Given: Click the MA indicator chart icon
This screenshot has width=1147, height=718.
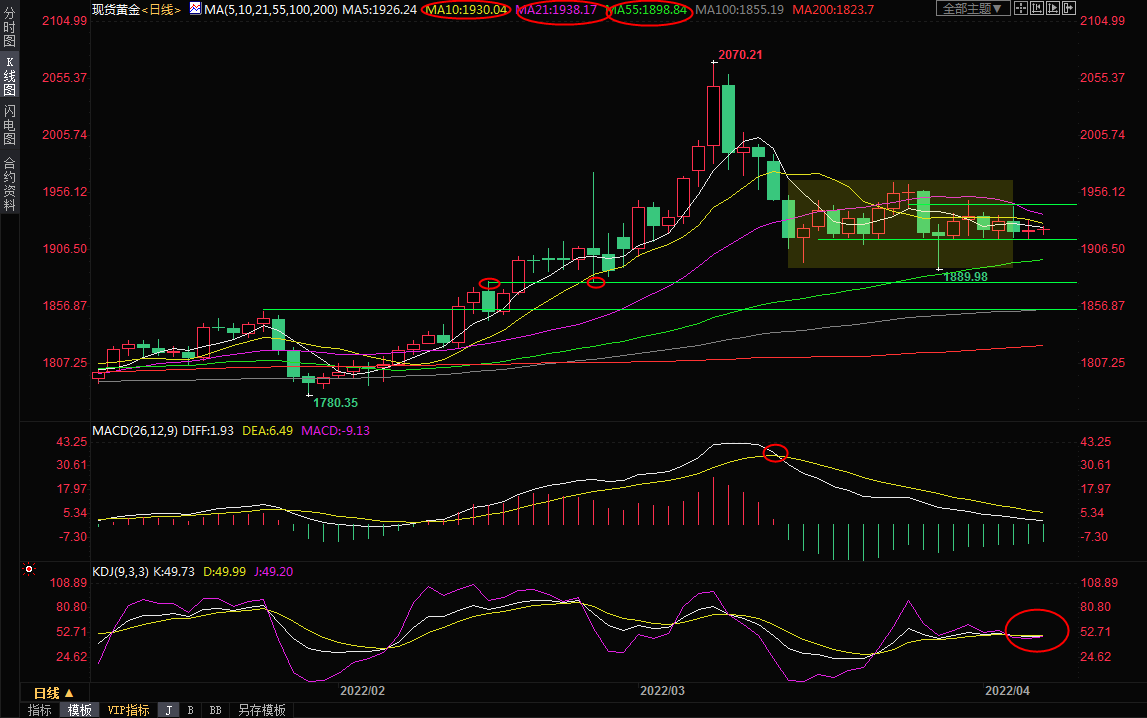Looking at the screenshot, I should [x=195, y=9].
